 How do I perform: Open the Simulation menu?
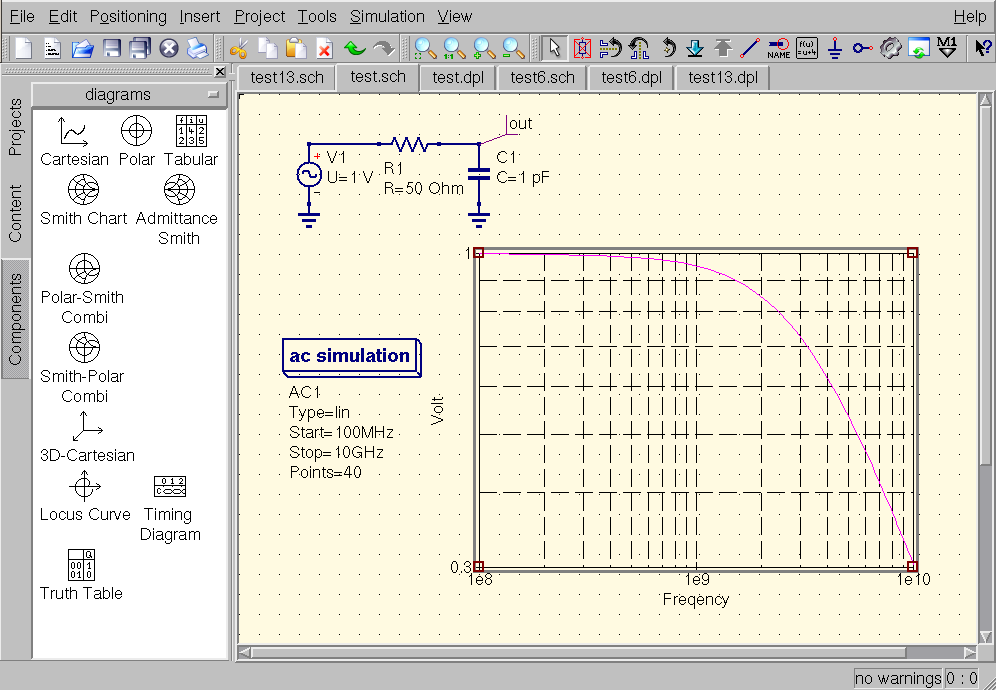tap(387, 16)
